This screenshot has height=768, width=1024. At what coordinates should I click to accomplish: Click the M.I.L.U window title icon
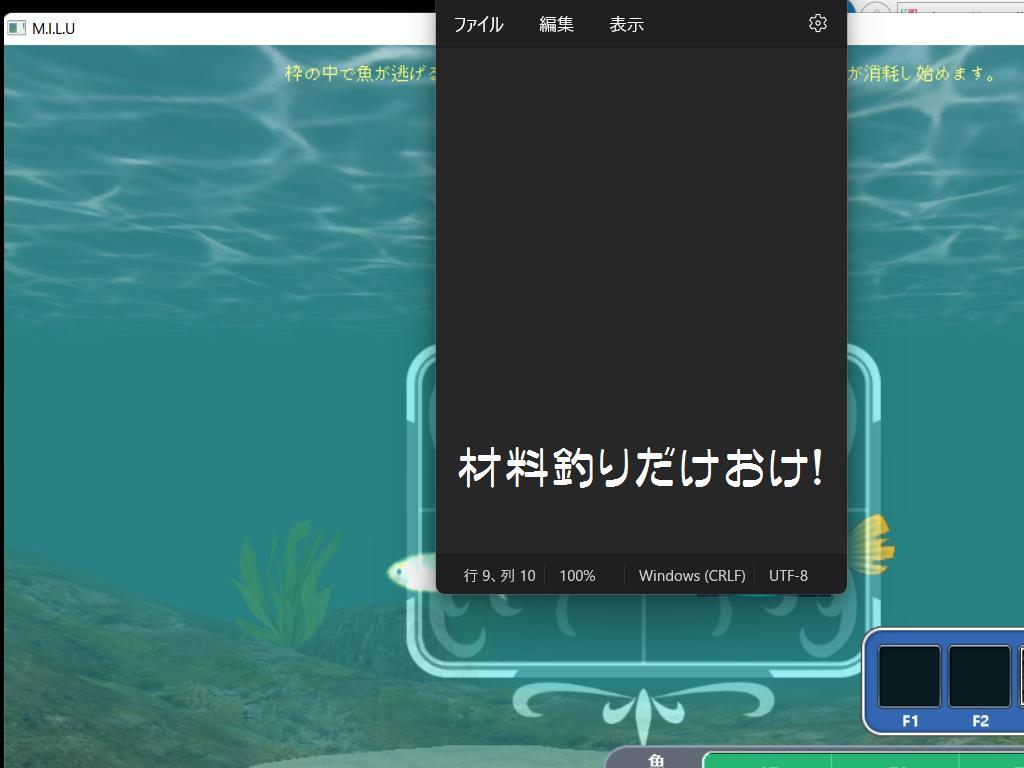pyautogui.click(x=16, y=28)
